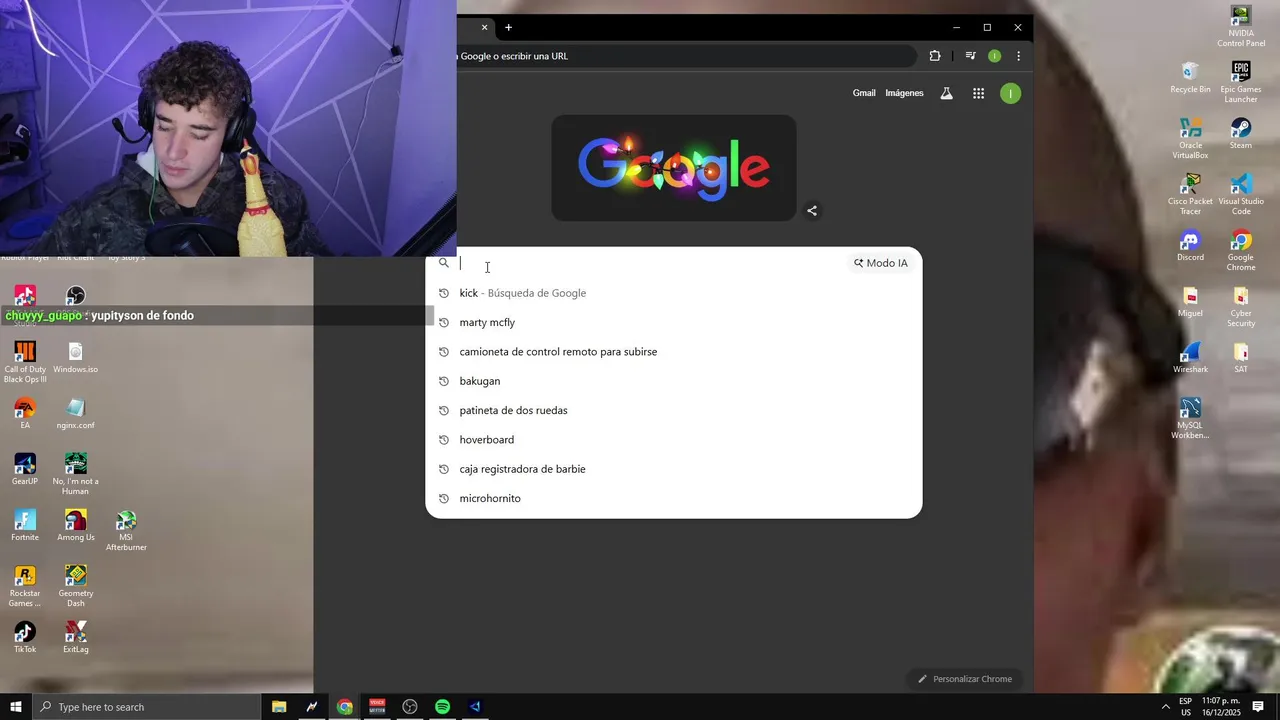1280x720 pixels.
Task: Click Chrome toolbar profile avatar
Action: click(x=994, y=56)
